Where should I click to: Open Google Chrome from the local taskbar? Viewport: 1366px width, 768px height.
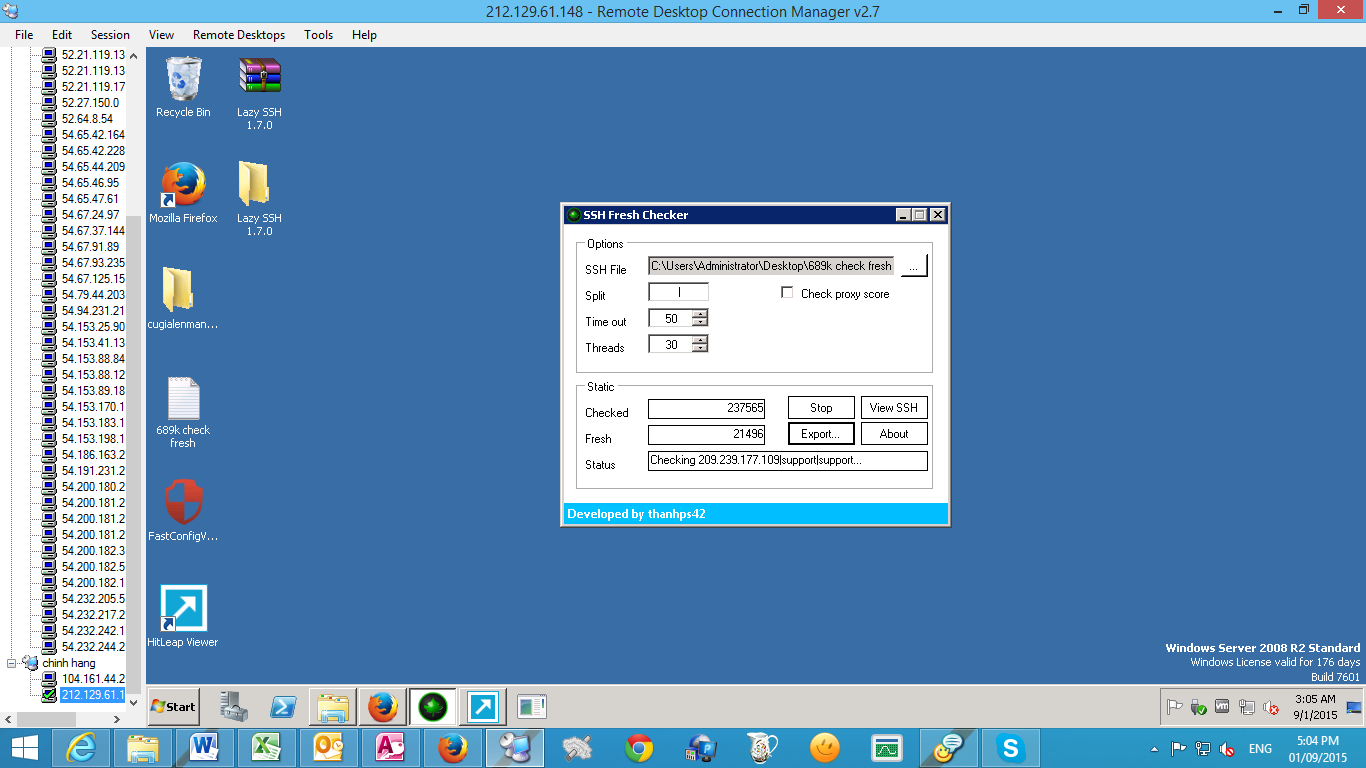click(640, 748)
